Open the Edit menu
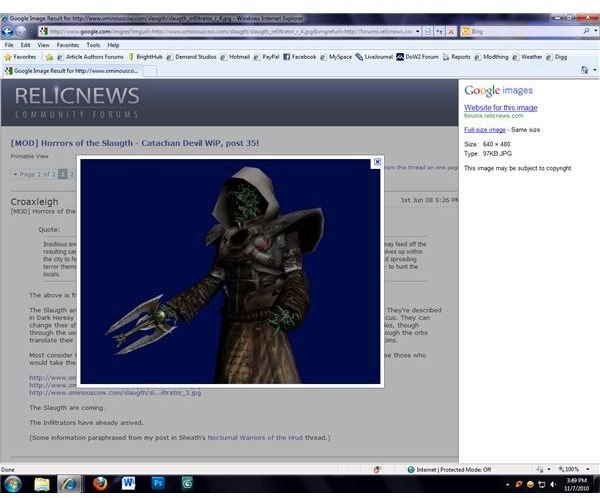The height and width of the screenshot is (498, 600). point(26,45)
